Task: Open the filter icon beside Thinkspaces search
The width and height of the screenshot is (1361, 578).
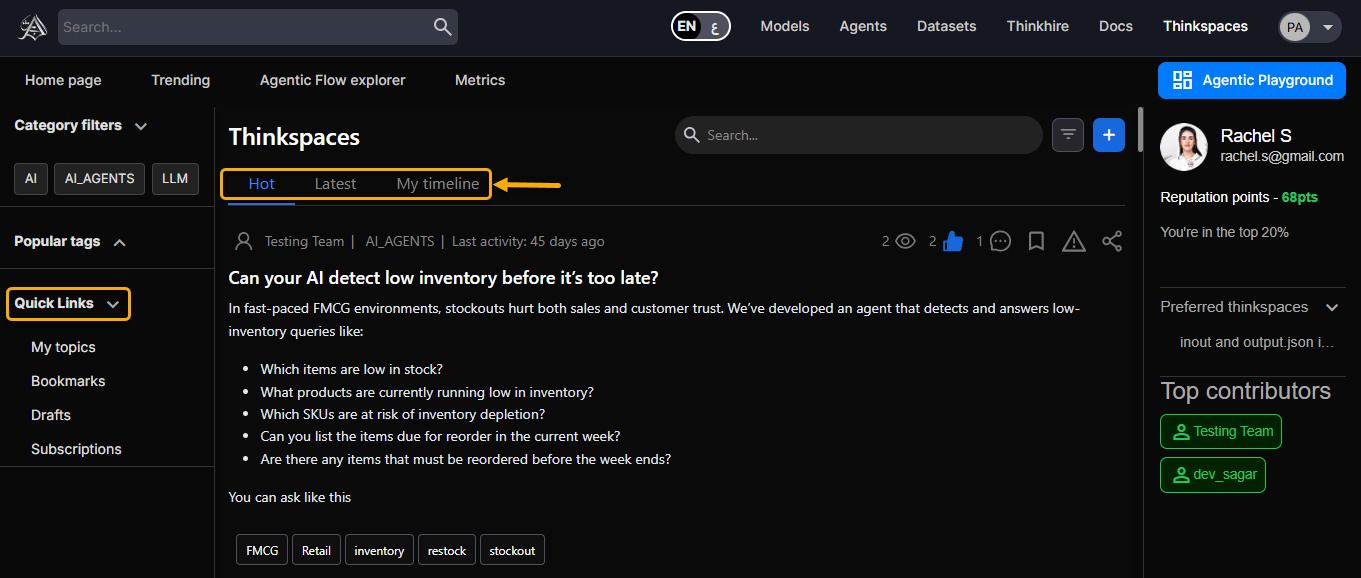Action: [1068, 135]
